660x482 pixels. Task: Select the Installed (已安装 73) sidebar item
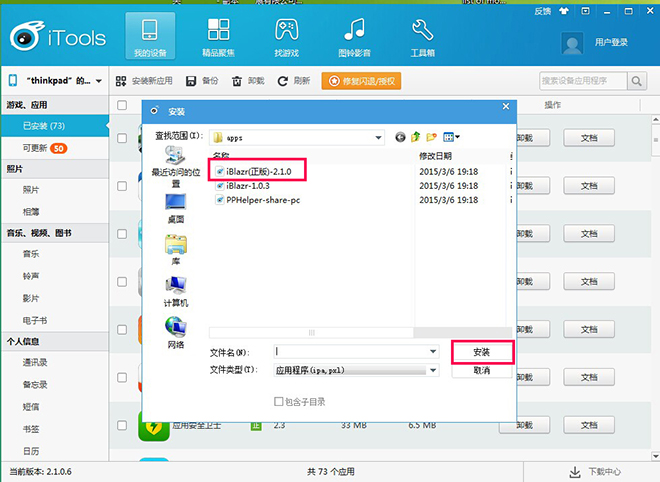(x=55, y=126)
